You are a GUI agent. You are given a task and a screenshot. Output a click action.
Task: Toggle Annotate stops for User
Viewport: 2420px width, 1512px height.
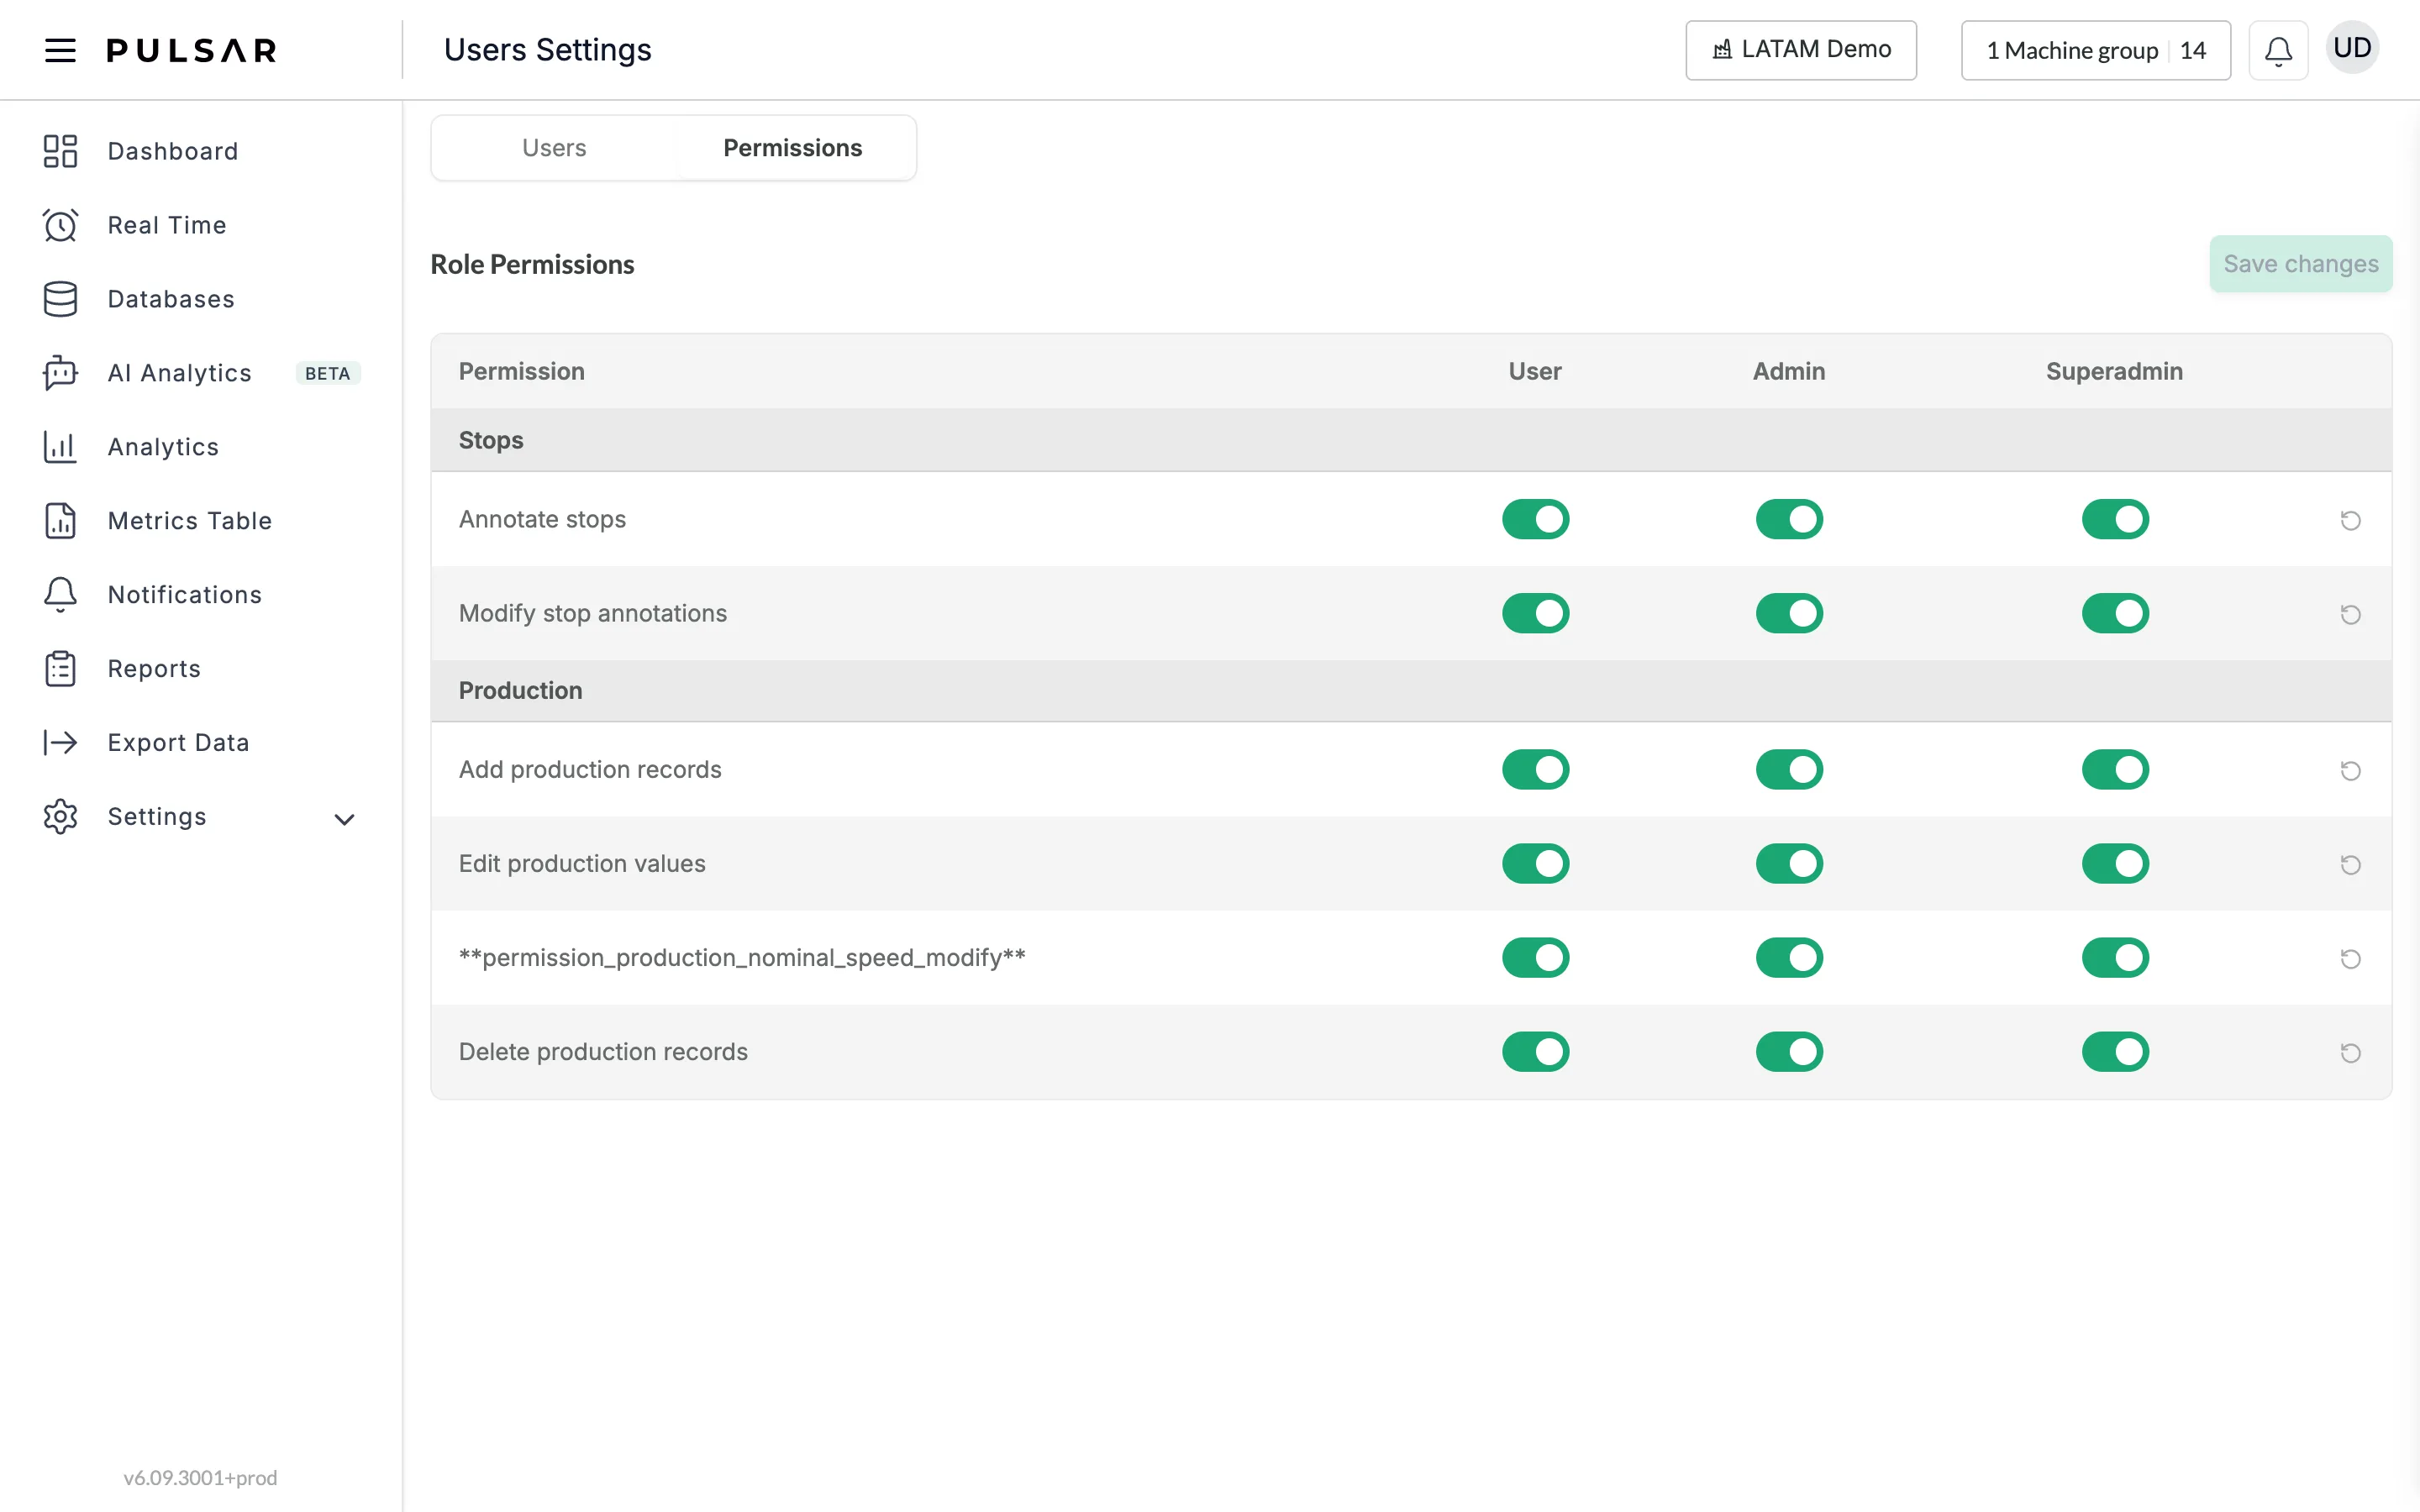click(x=1535, y=519)
